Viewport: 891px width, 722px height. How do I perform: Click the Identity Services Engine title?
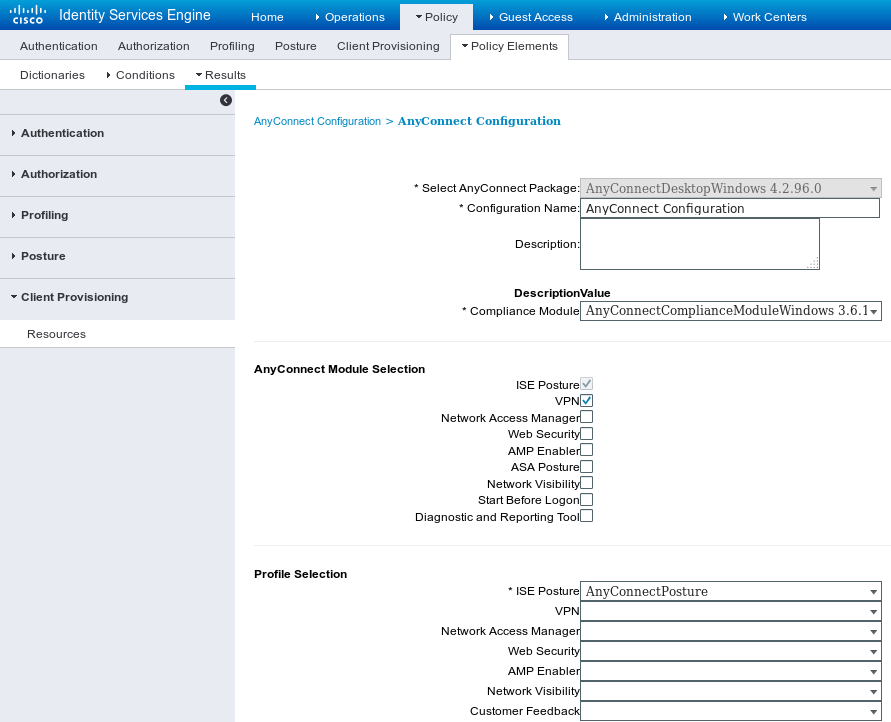click(x=135, y=15)
